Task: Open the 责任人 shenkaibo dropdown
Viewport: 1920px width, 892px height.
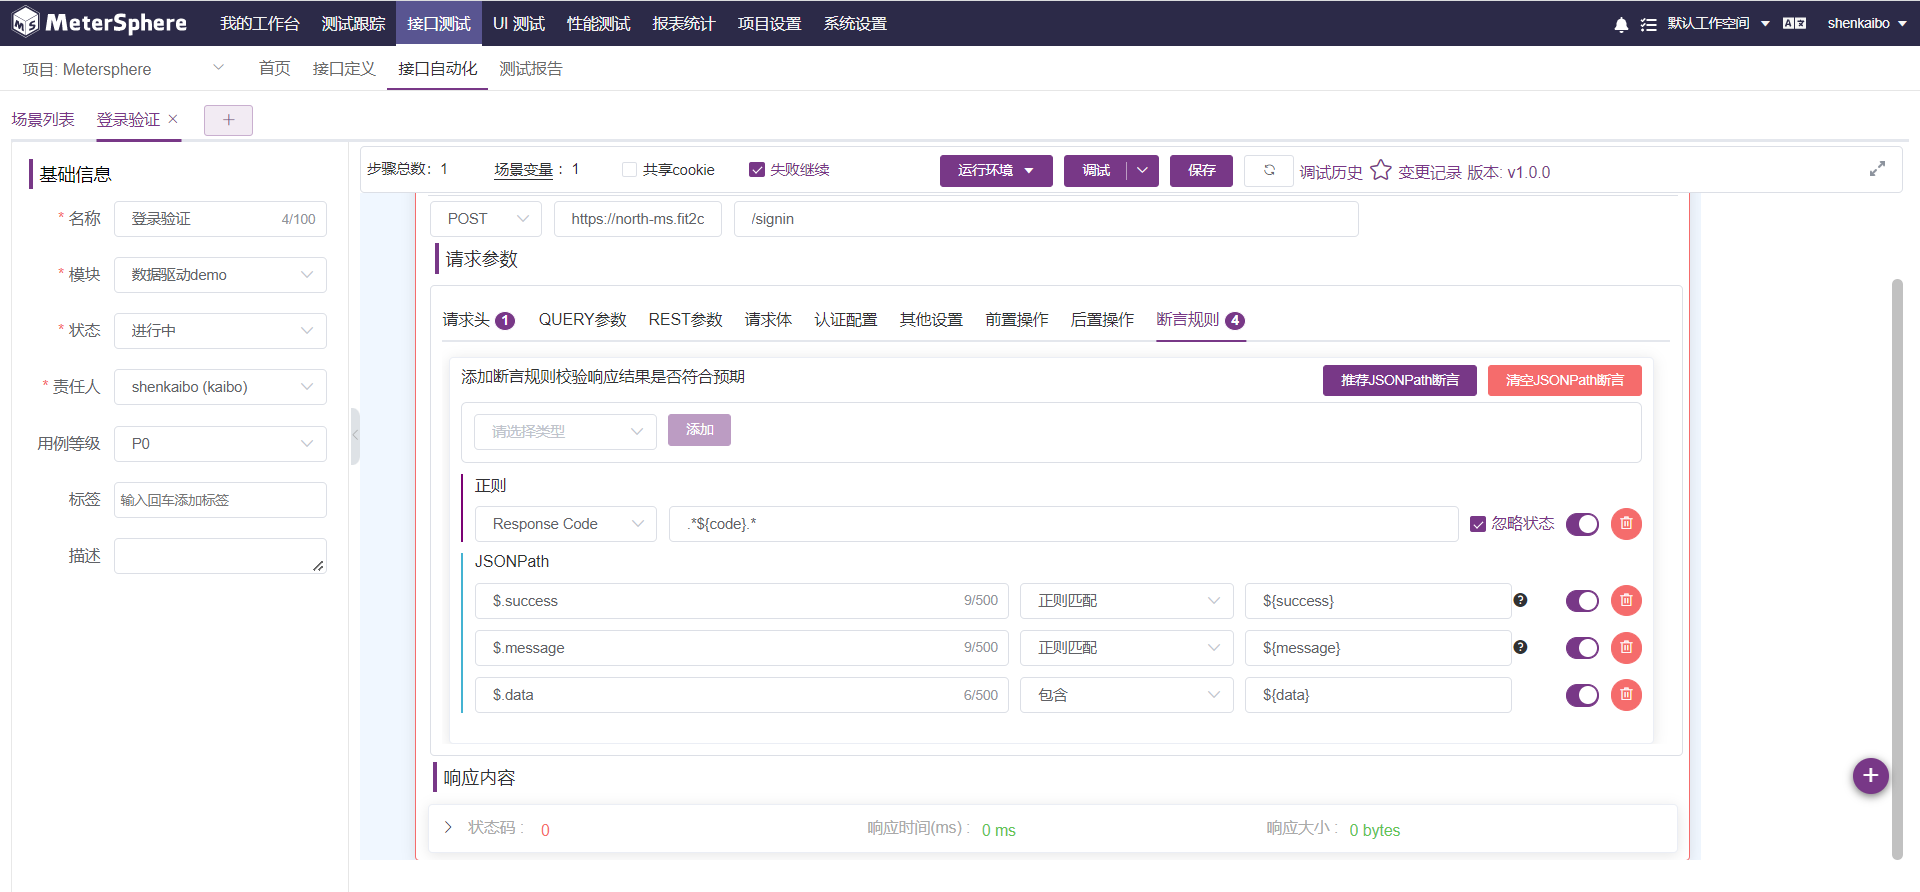Action: 220,387
